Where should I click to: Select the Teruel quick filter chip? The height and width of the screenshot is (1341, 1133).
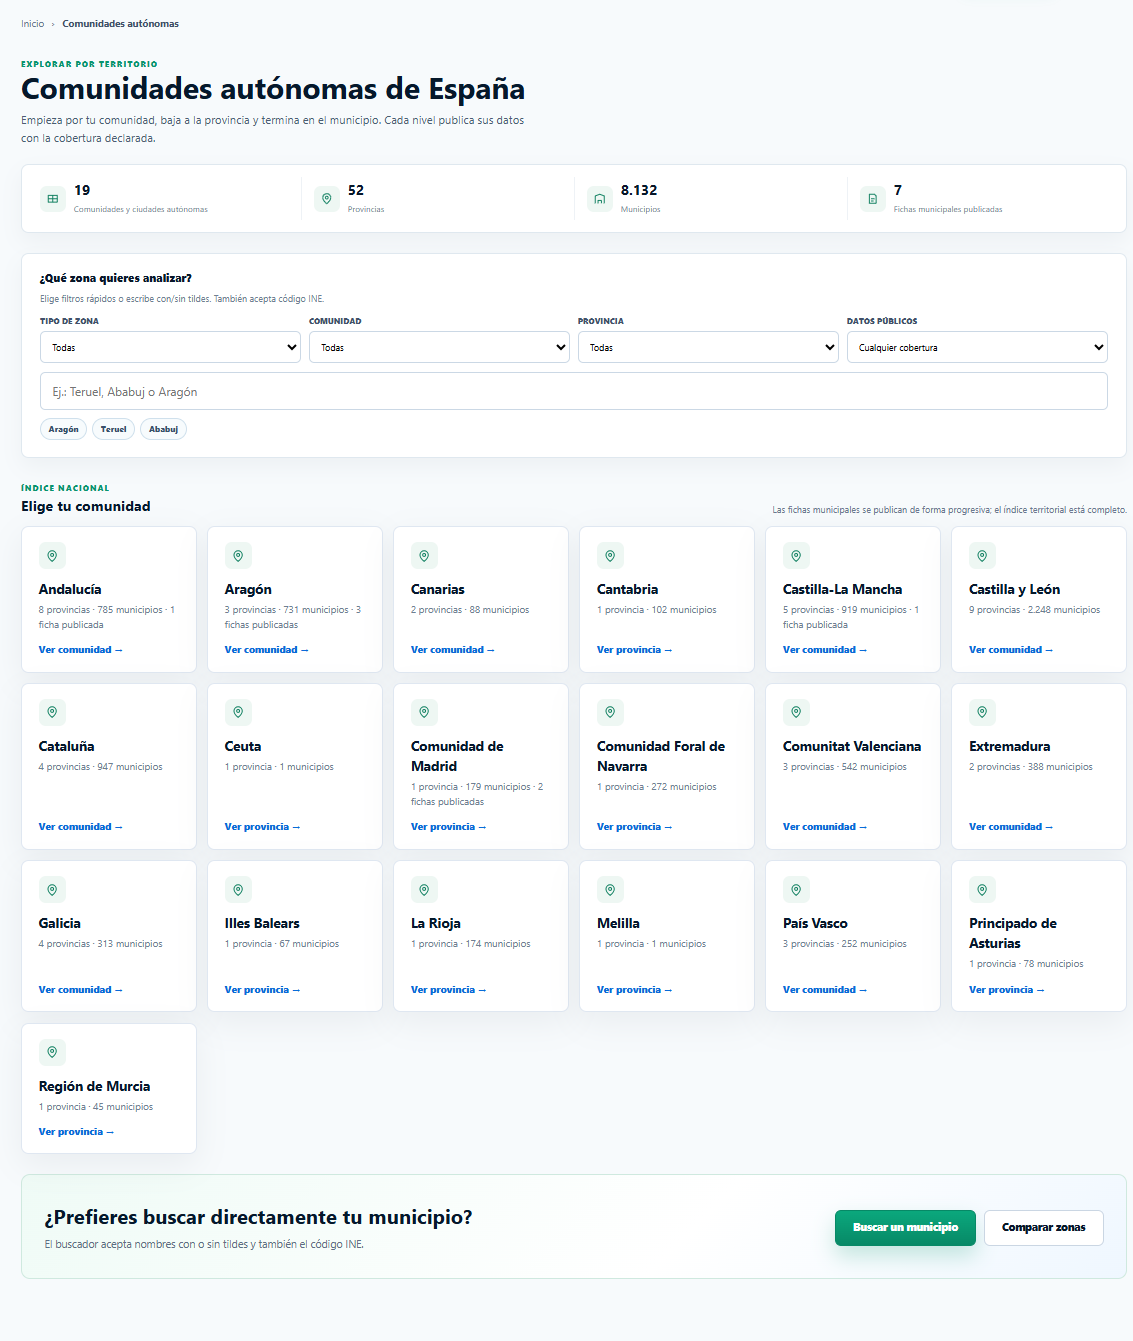pyautogui.click(x=114, y=430)
